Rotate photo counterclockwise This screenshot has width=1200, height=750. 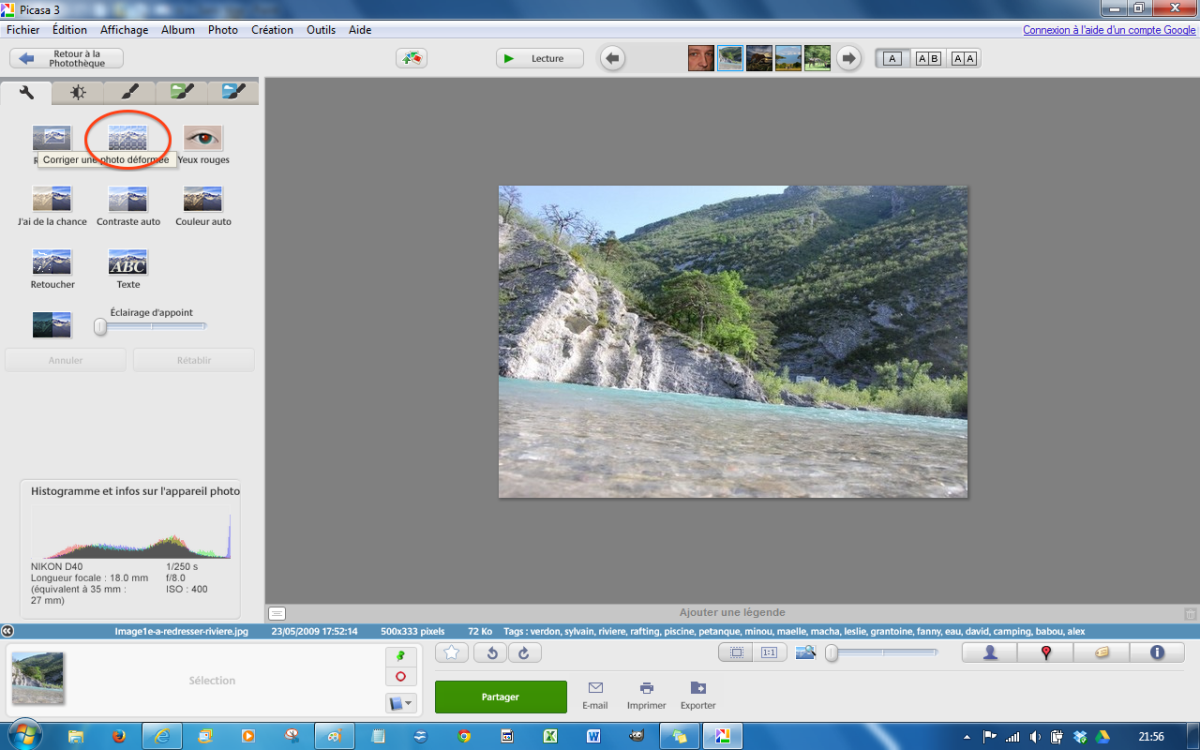[489, 653]
